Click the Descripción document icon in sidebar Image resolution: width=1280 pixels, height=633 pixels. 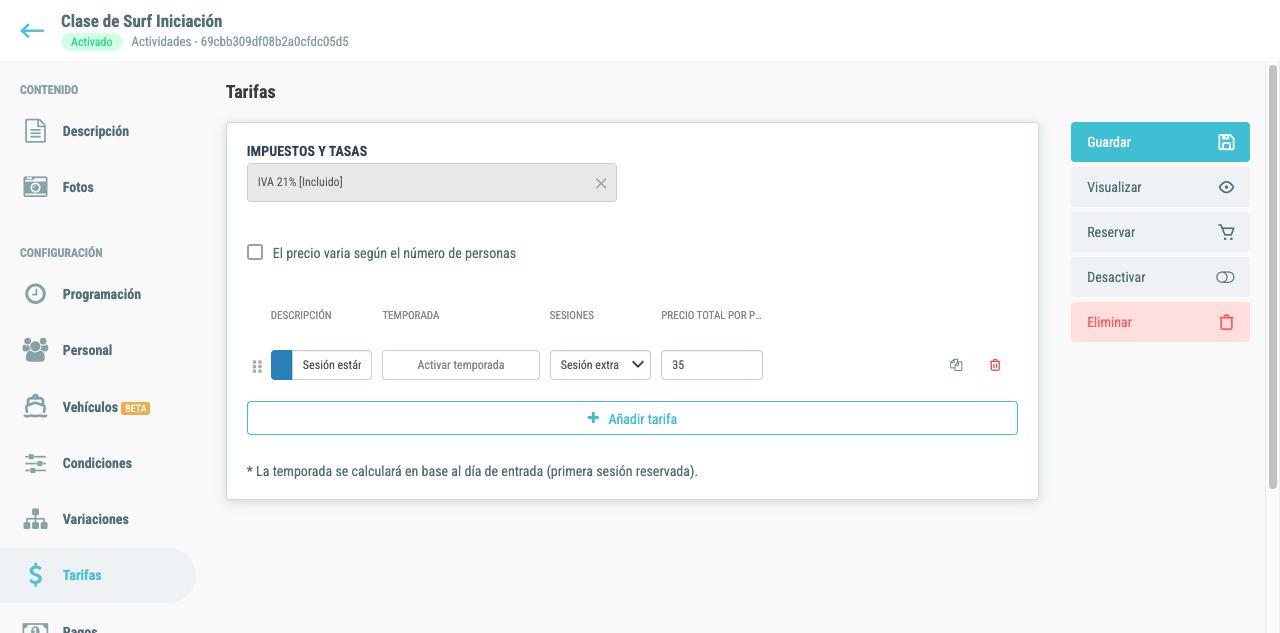(35, 131)
